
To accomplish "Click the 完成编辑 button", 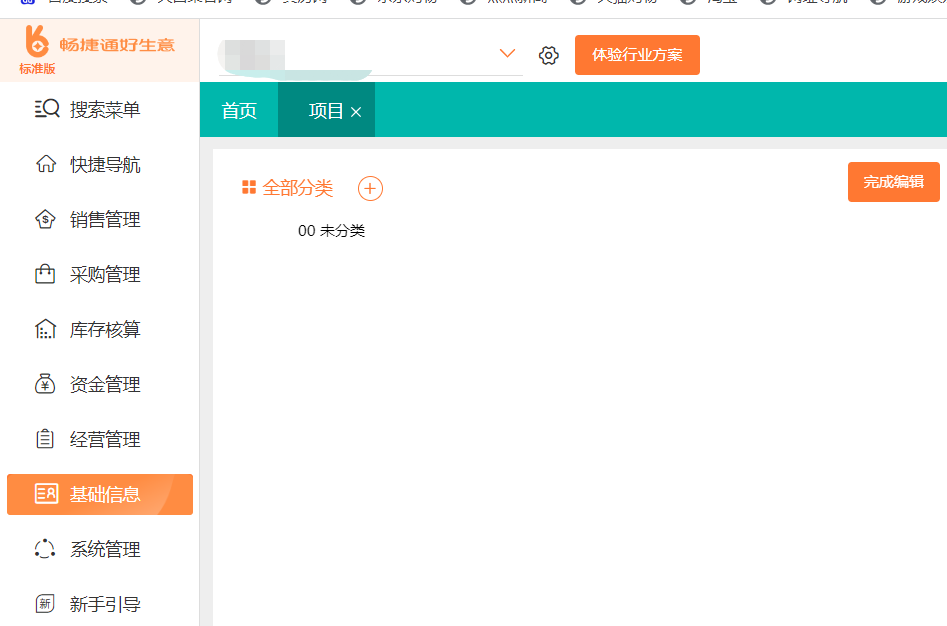I will point(893,182).
